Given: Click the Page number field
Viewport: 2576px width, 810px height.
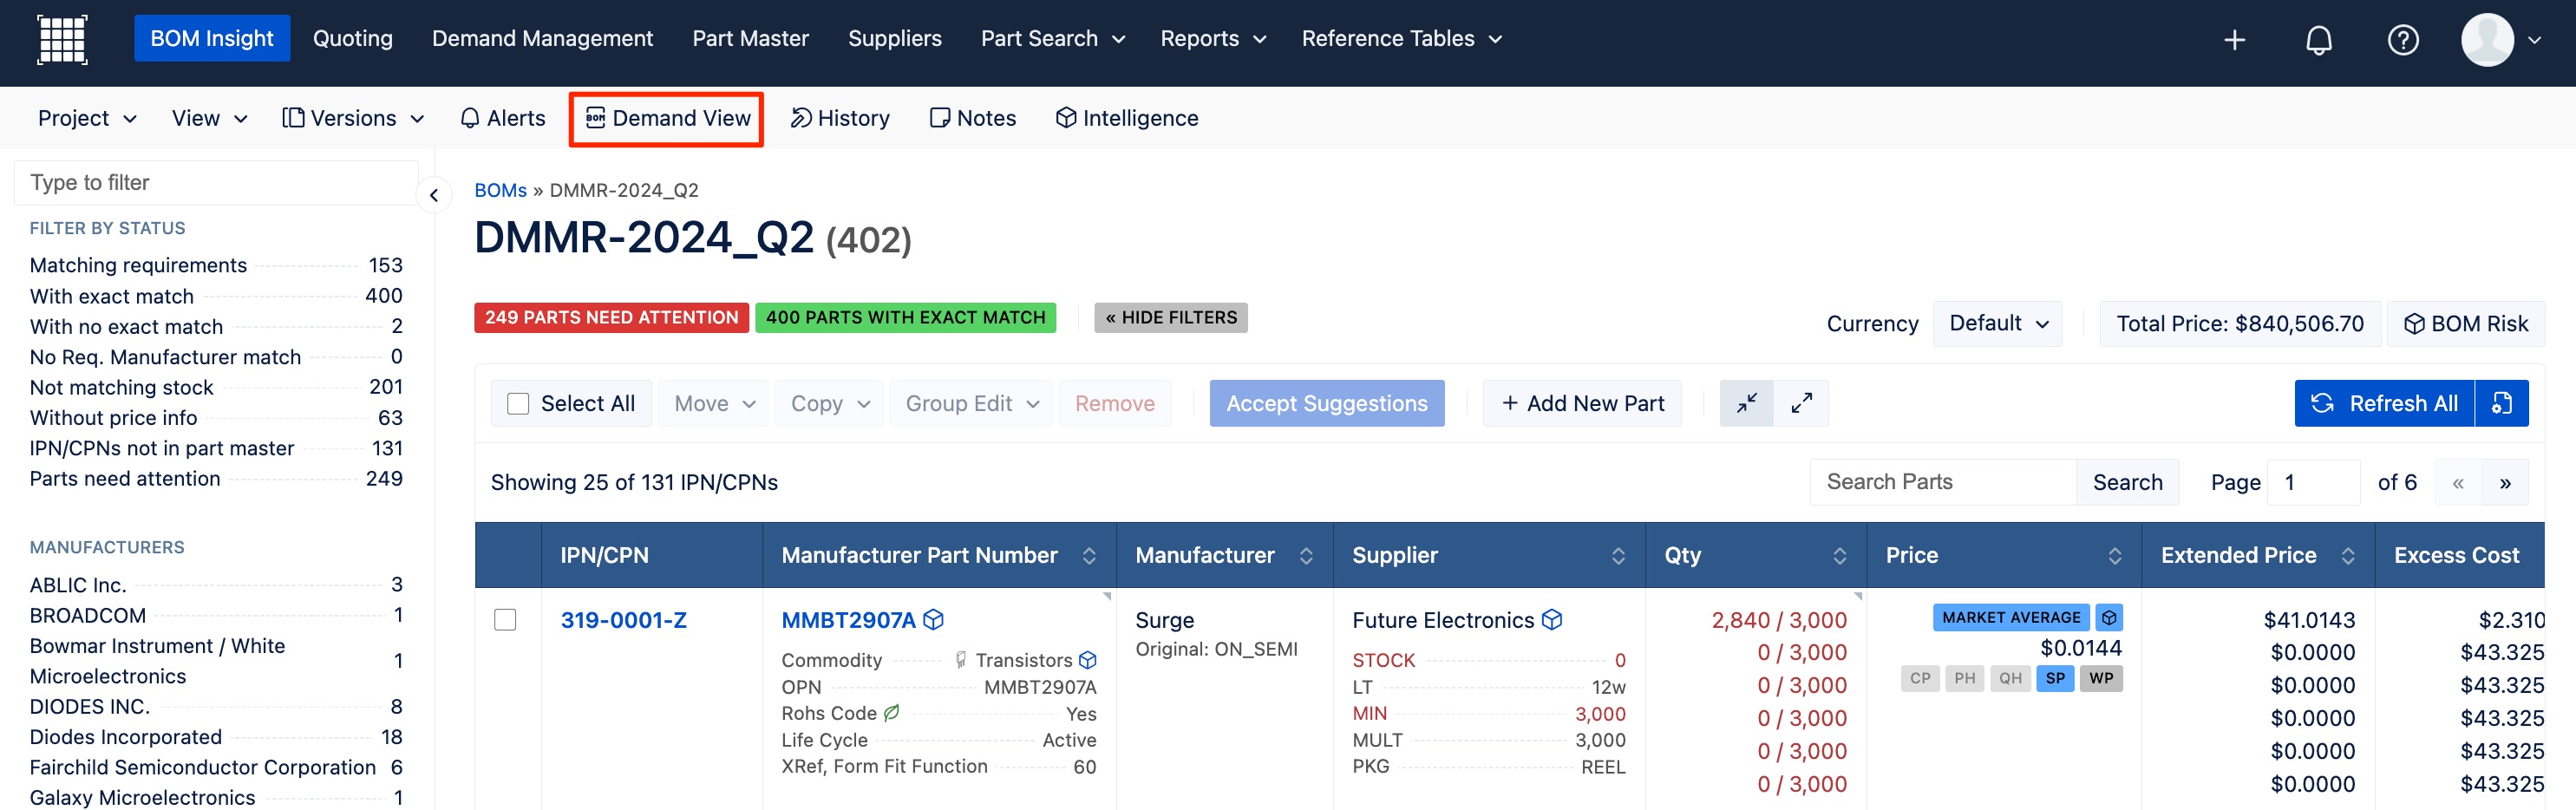Looking at the screenshot, I should click(x=2313, y=483).
